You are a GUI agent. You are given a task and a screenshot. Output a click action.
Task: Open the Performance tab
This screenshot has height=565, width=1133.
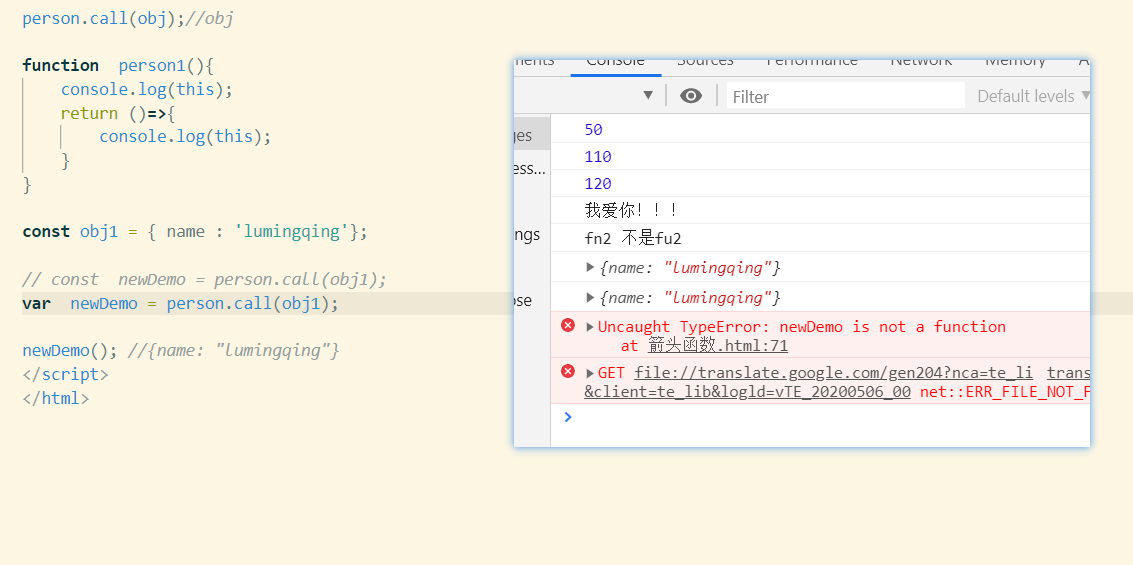[x=812, y=64]
